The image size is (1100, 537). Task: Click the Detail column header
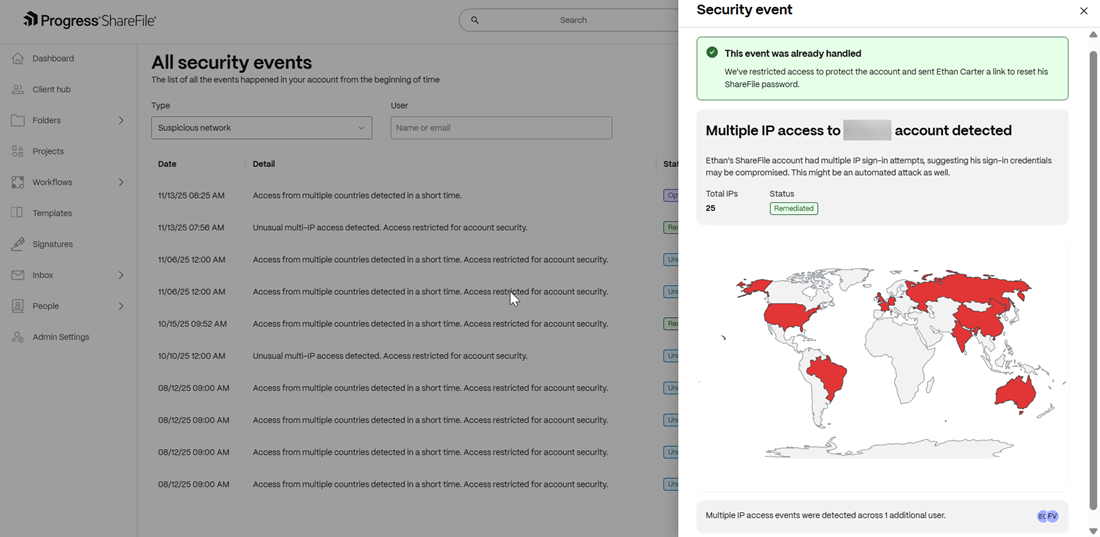pyautogui.click(x=264, y=164)
